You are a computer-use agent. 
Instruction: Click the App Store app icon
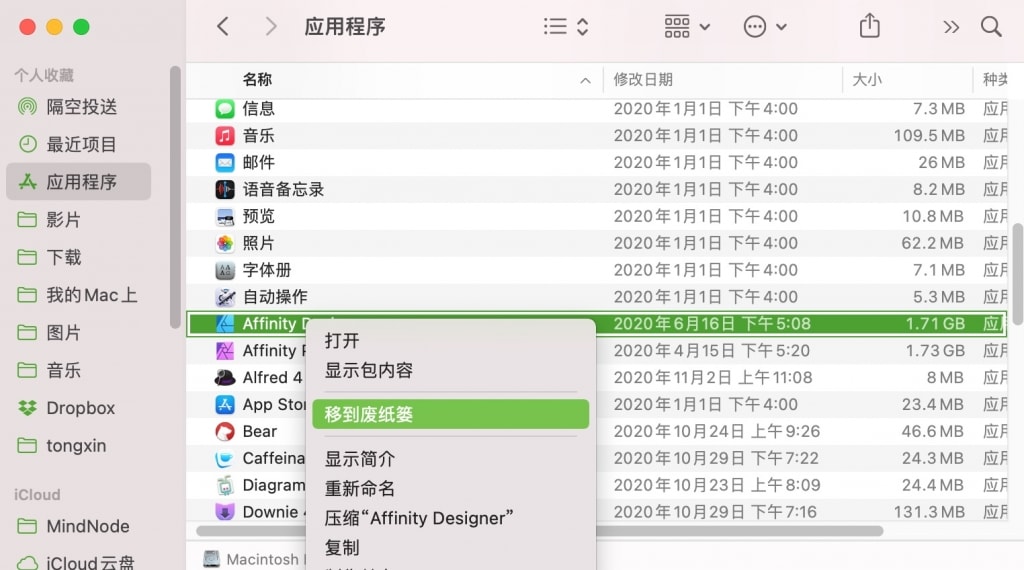225,405
